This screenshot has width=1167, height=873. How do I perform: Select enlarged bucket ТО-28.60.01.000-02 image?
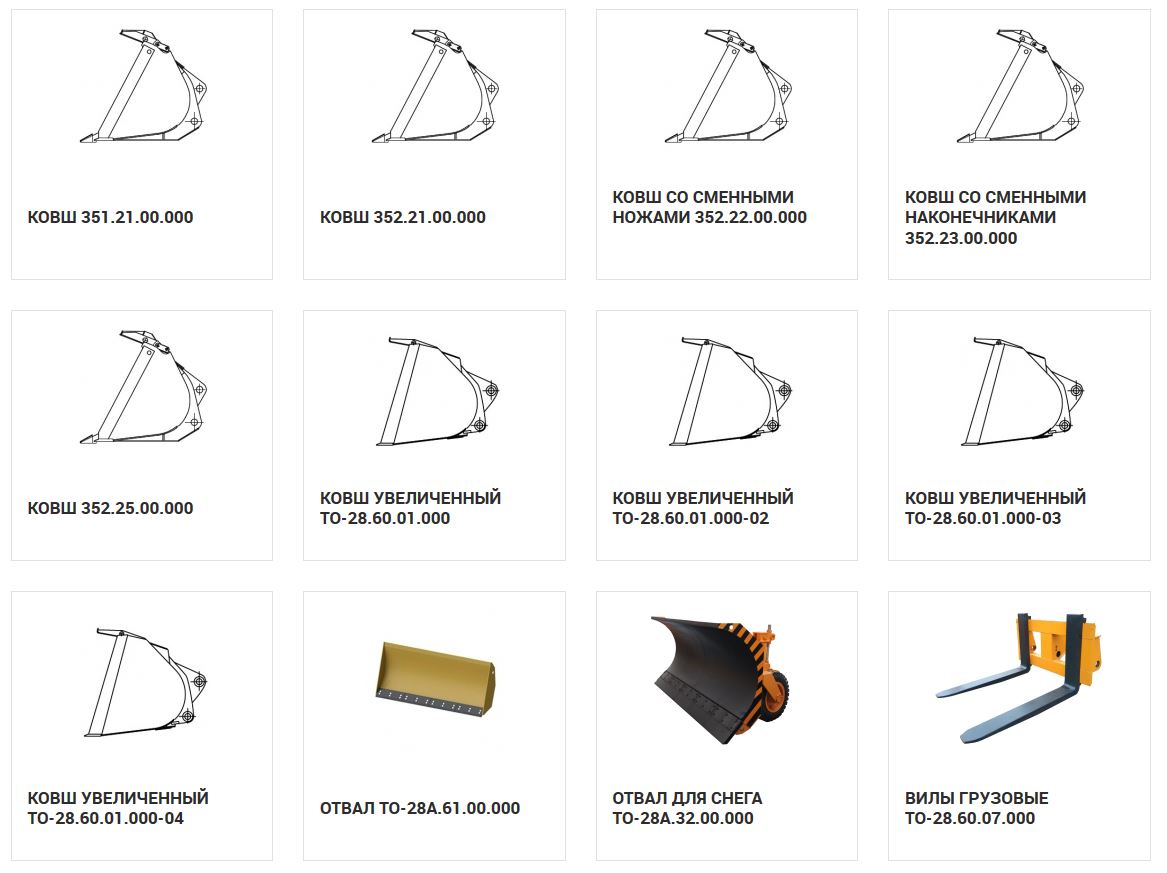tap(729, 391)
